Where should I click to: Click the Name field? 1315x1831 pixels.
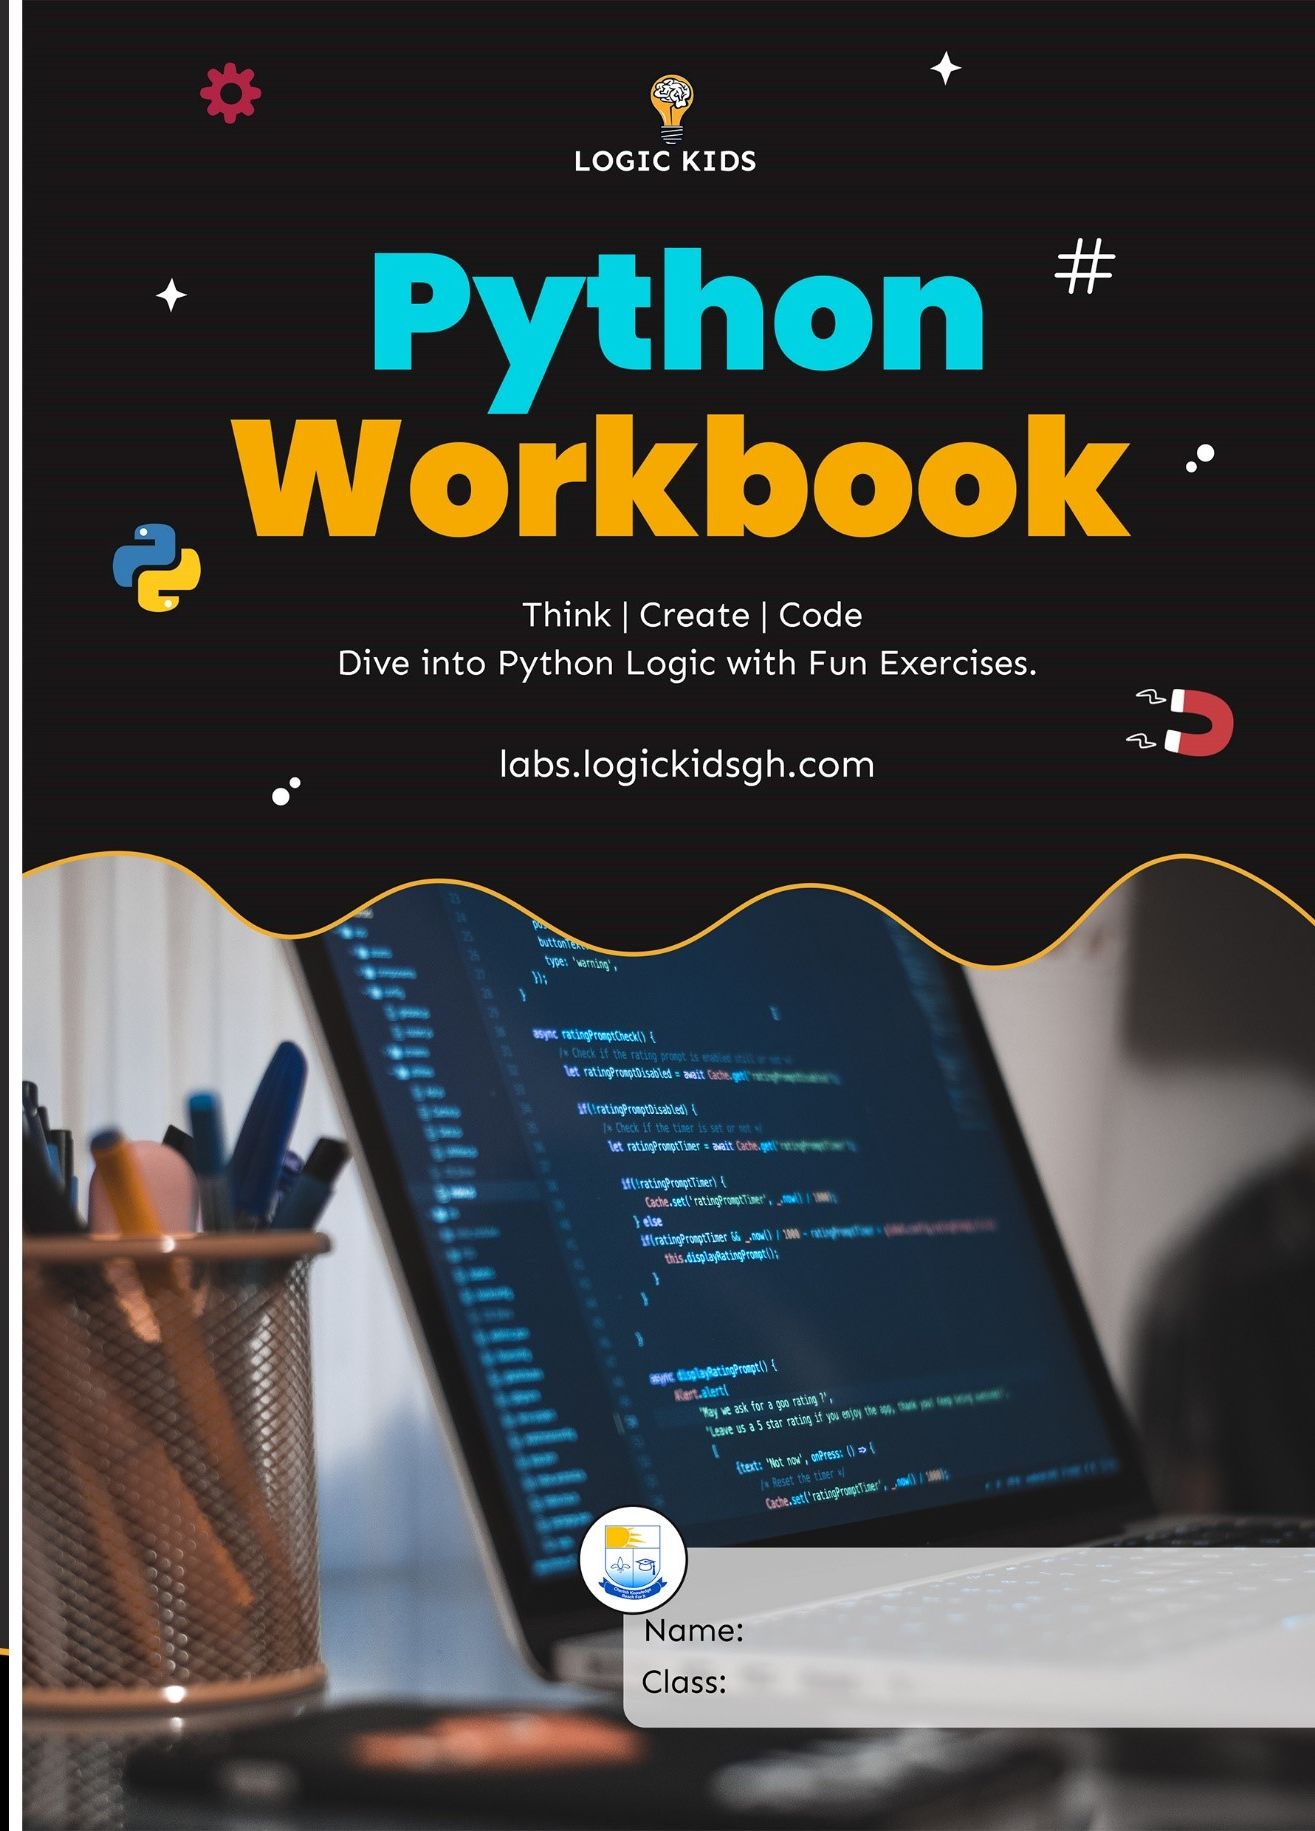pyautogui.click(x=1000, y=1631)
